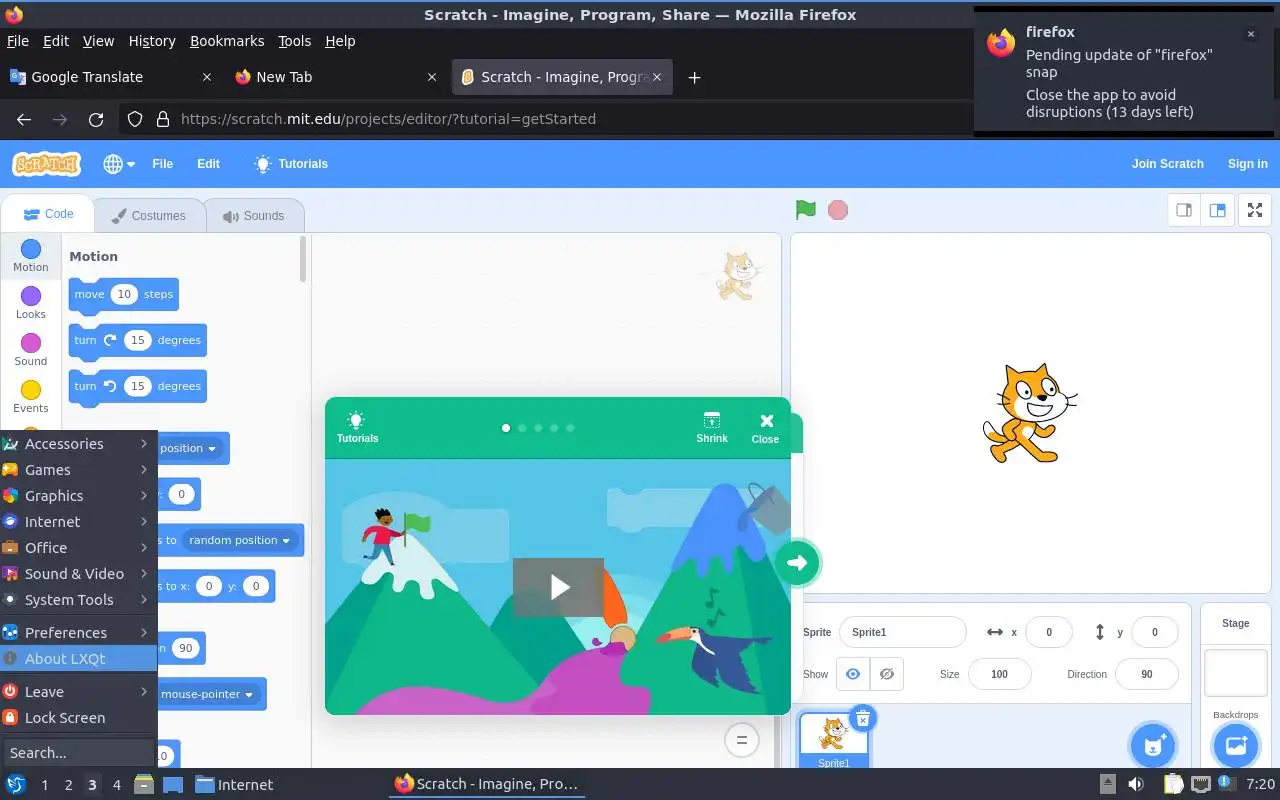Click the green flag to run project
1280x800 pixels.
pos(806,210)
